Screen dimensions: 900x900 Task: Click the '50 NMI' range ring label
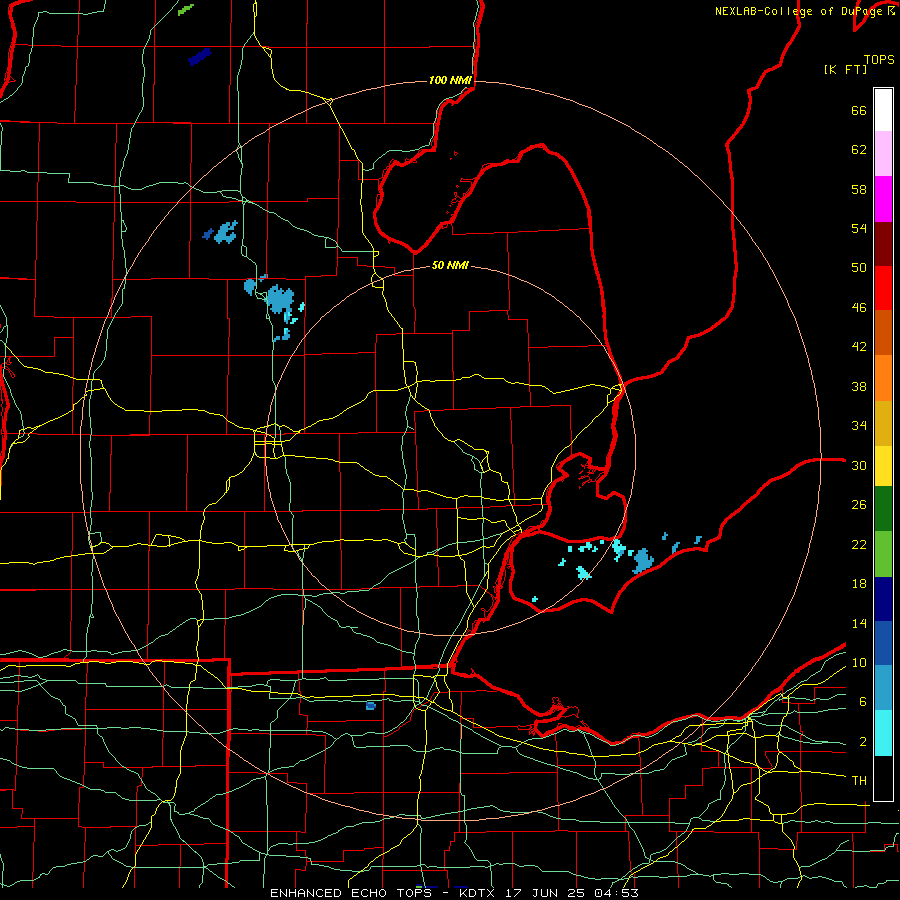450,265
